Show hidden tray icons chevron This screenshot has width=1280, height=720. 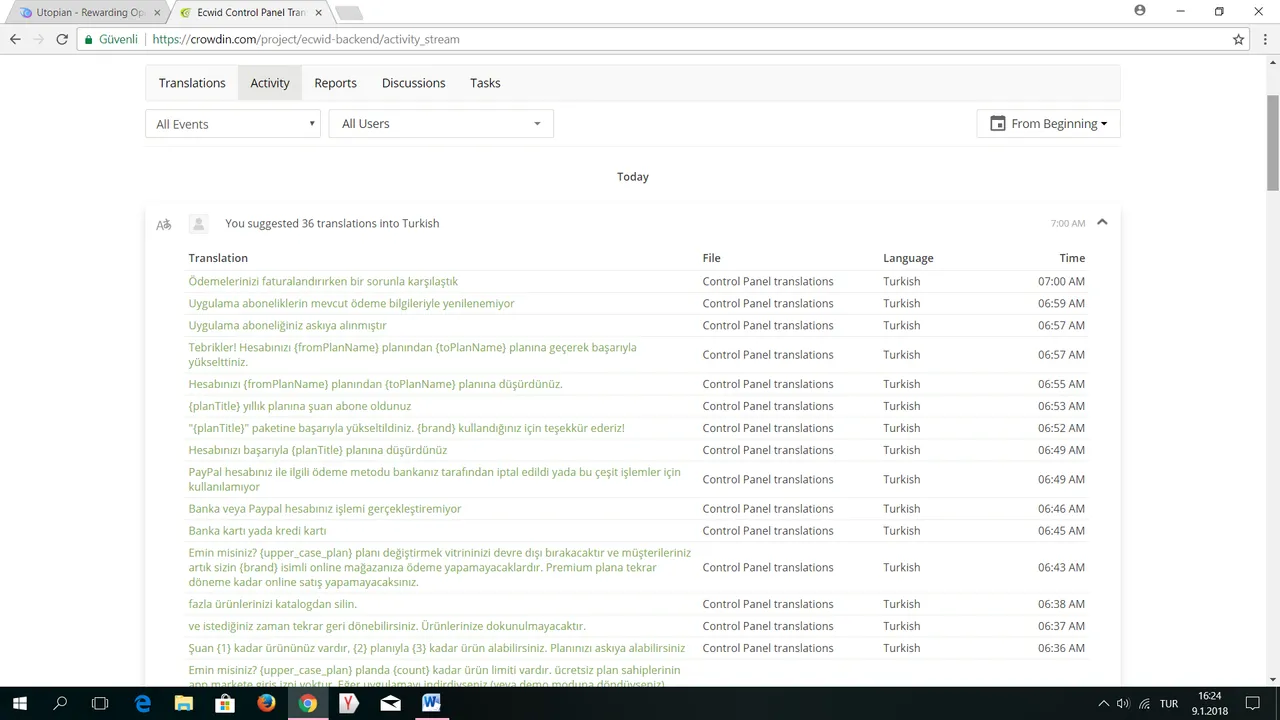pos(1103,704)
